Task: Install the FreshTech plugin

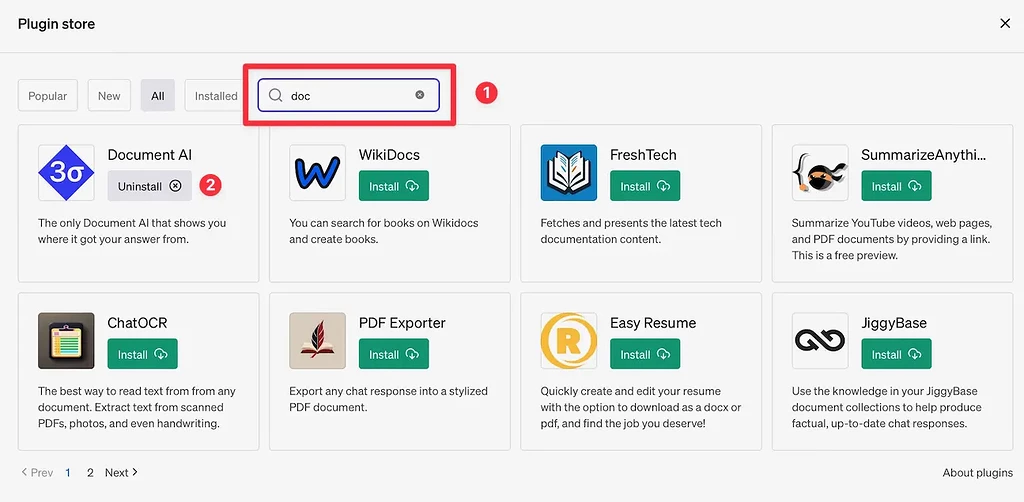Action: (645, 186)
